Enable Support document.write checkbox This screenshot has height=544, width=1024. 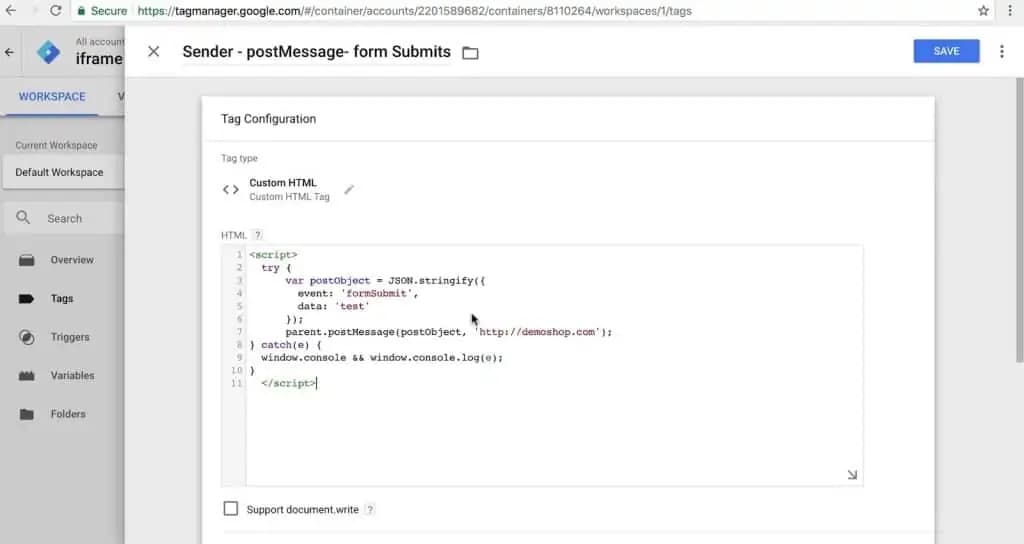[231, 509]
